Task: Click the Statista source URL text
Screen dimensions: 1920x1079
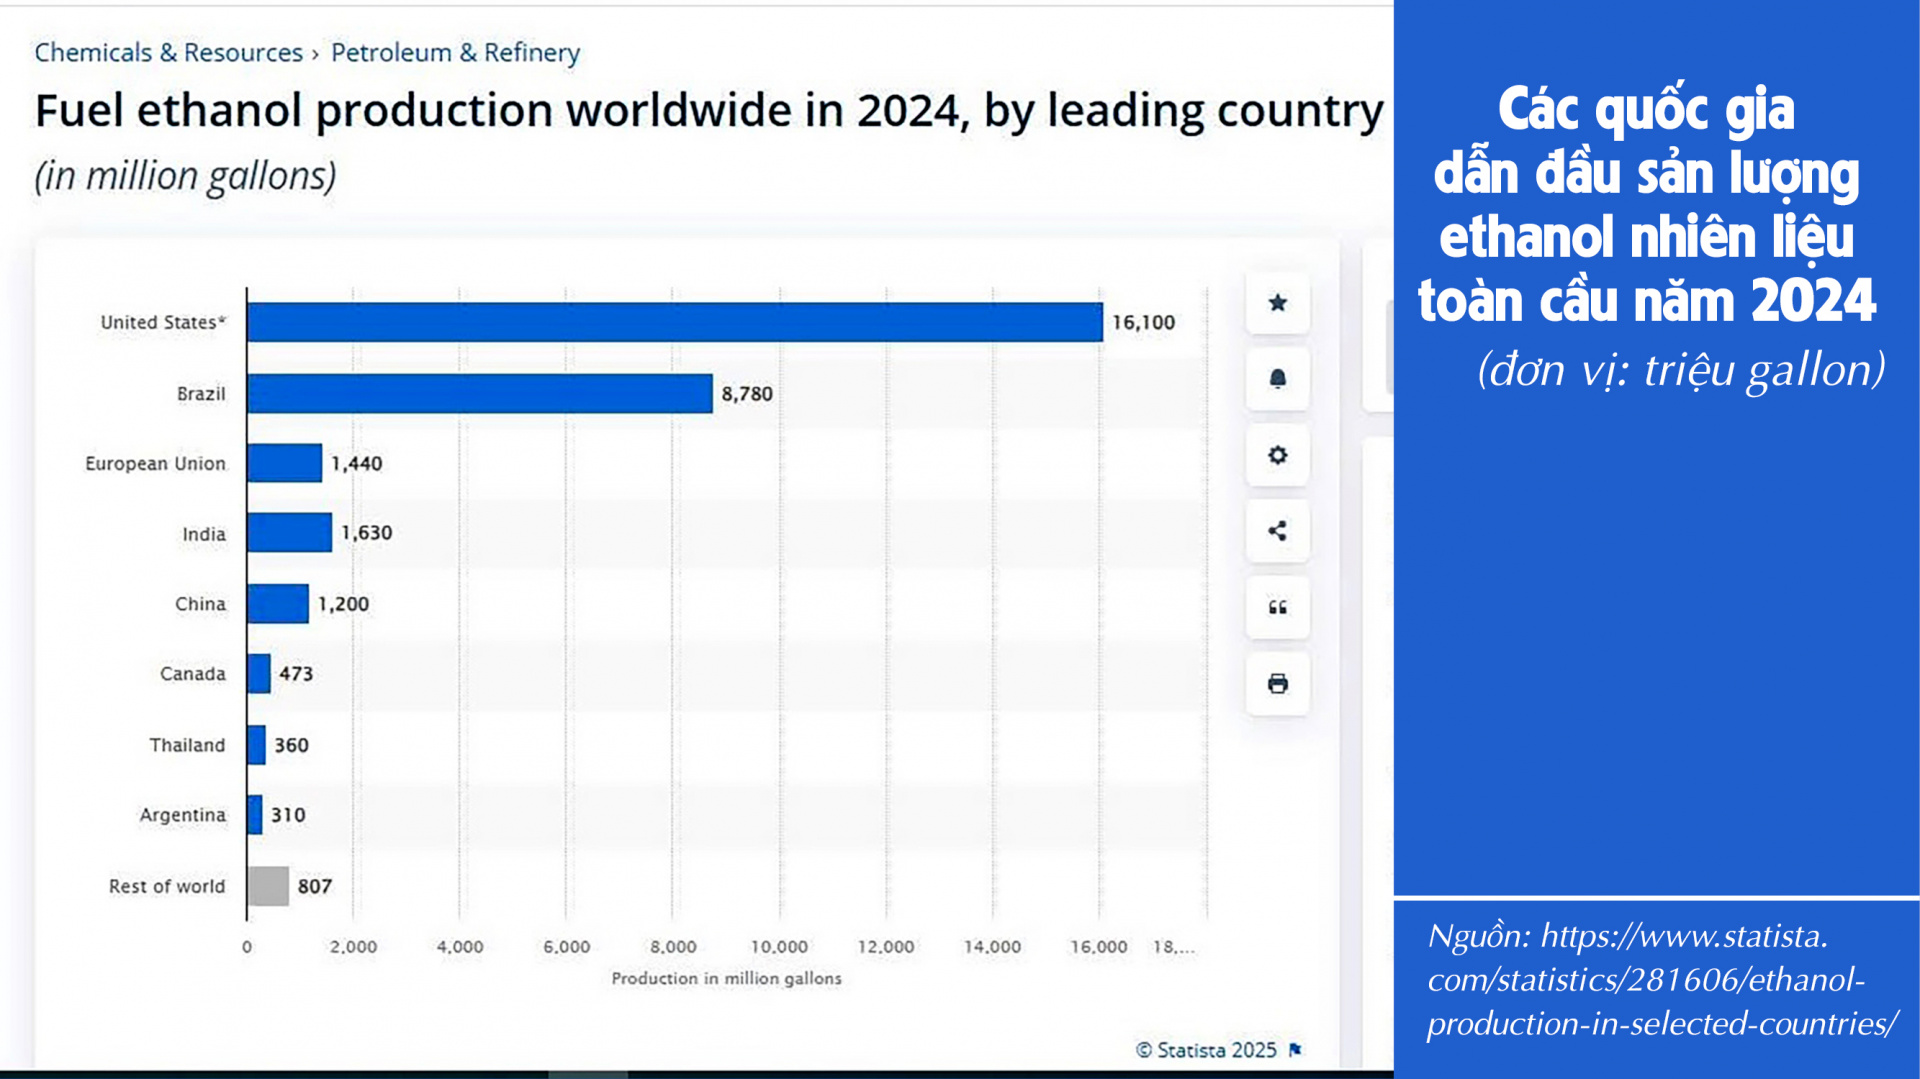Action: pos(1662,980)
